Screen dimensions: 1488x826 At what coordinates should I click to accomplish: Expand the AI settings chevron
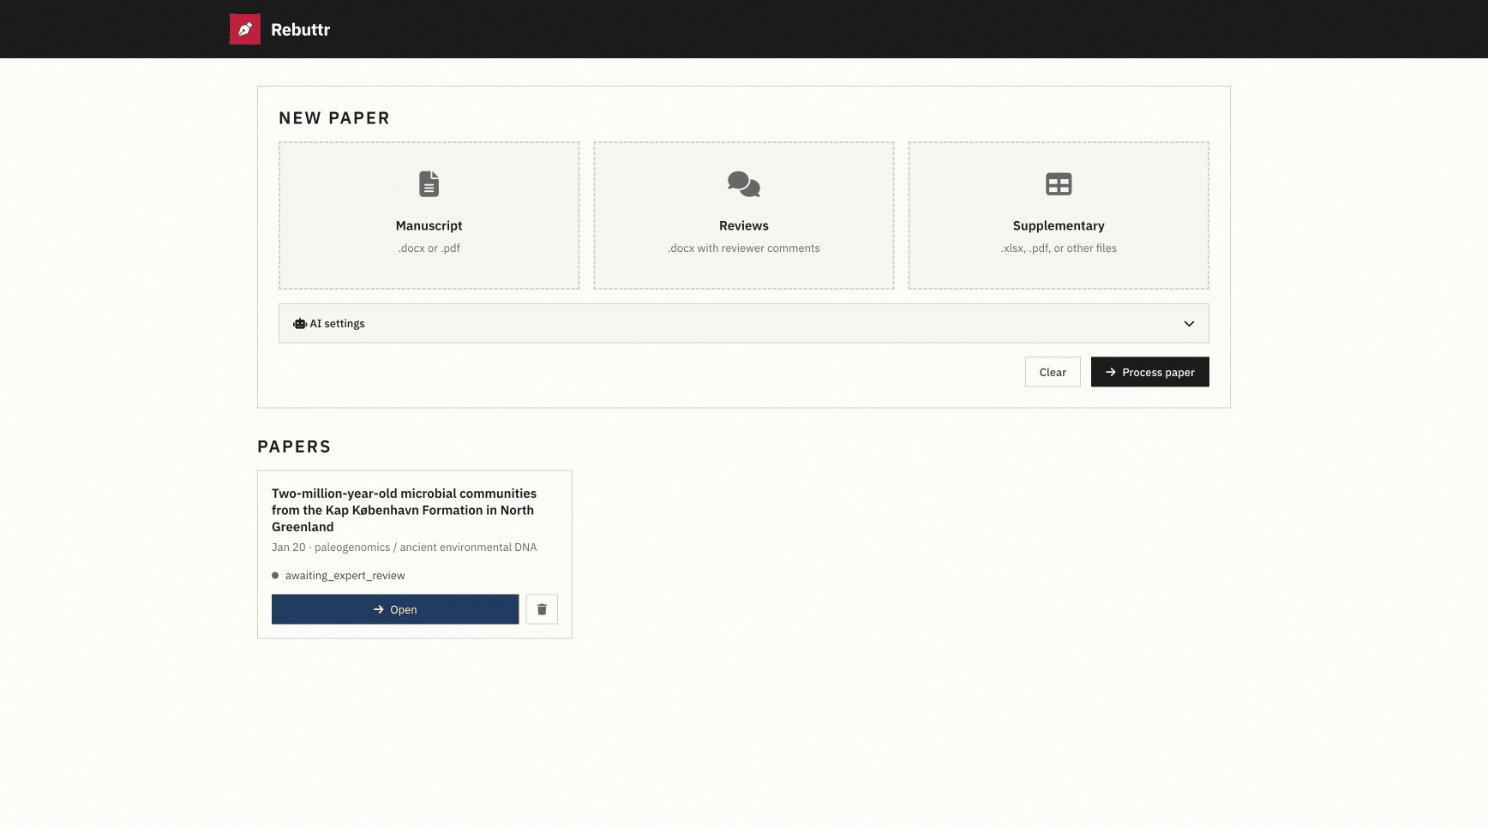1189,324
